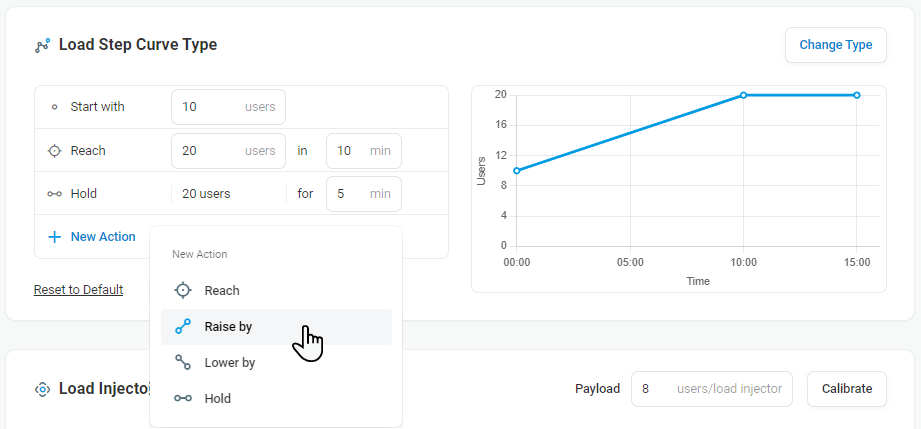Screen dimensions: 921x429
Task: Click the Change Type button
Action: 835,45
